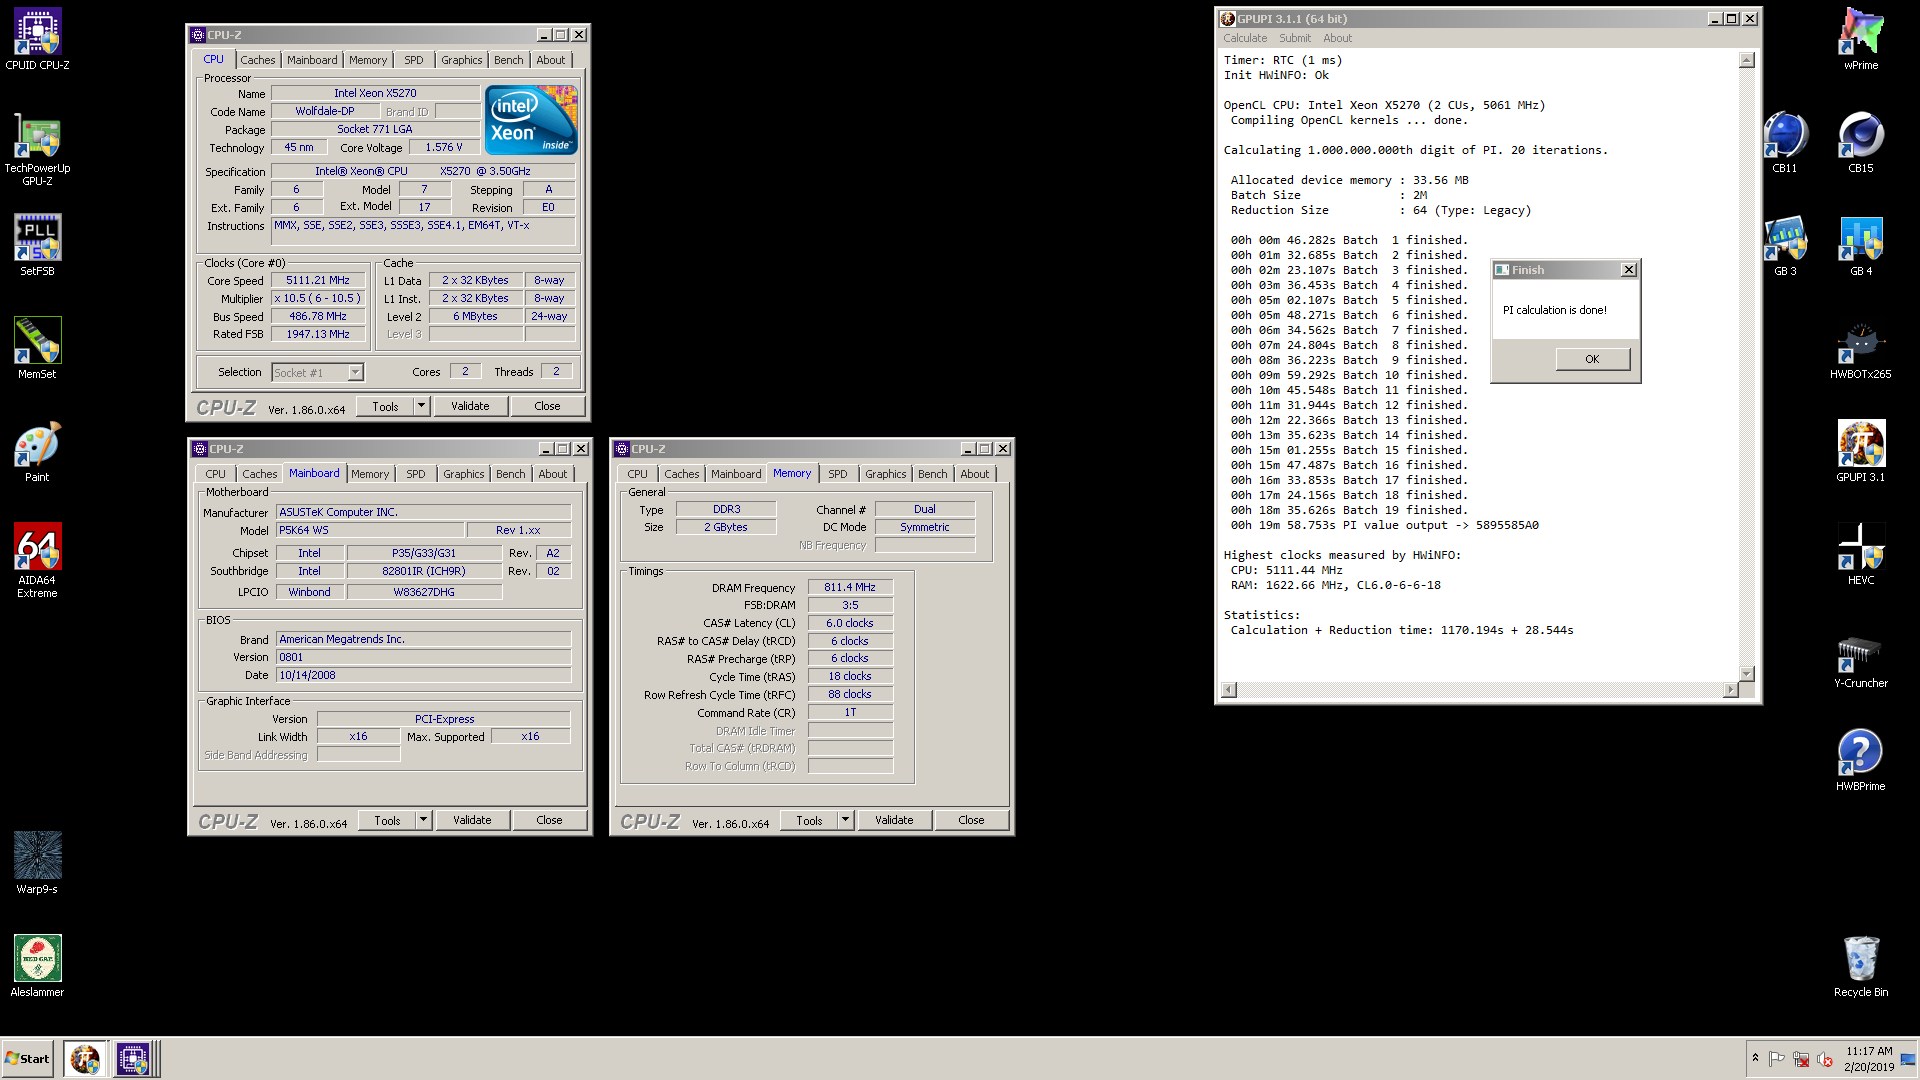
Task: Close the Finish dialog with X
Action: click(x=1628, y=270)
